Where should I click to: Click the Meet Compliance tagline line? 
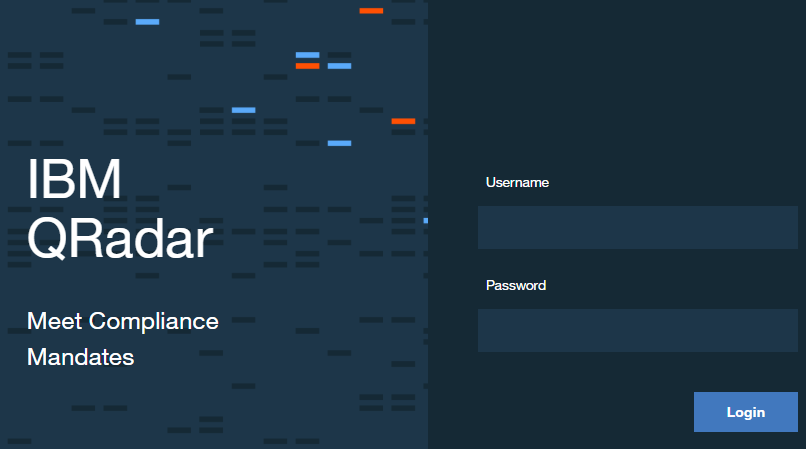123,321
